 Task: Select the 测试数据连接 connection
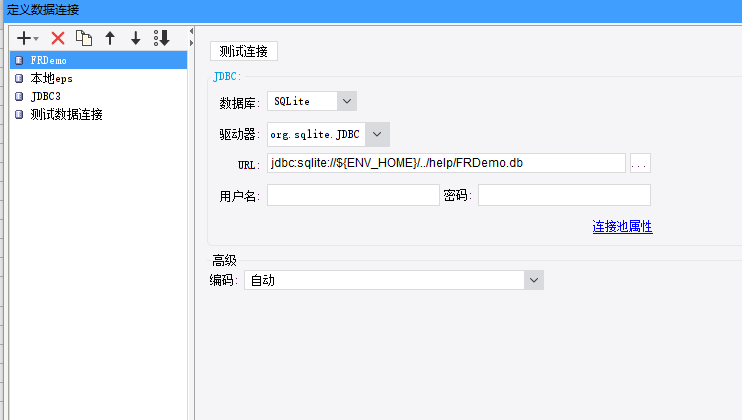(98, 114)
